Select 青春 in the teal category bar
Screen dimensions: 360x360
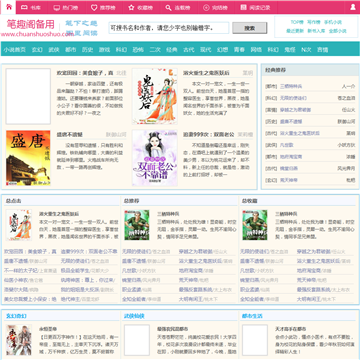point(239,50)
